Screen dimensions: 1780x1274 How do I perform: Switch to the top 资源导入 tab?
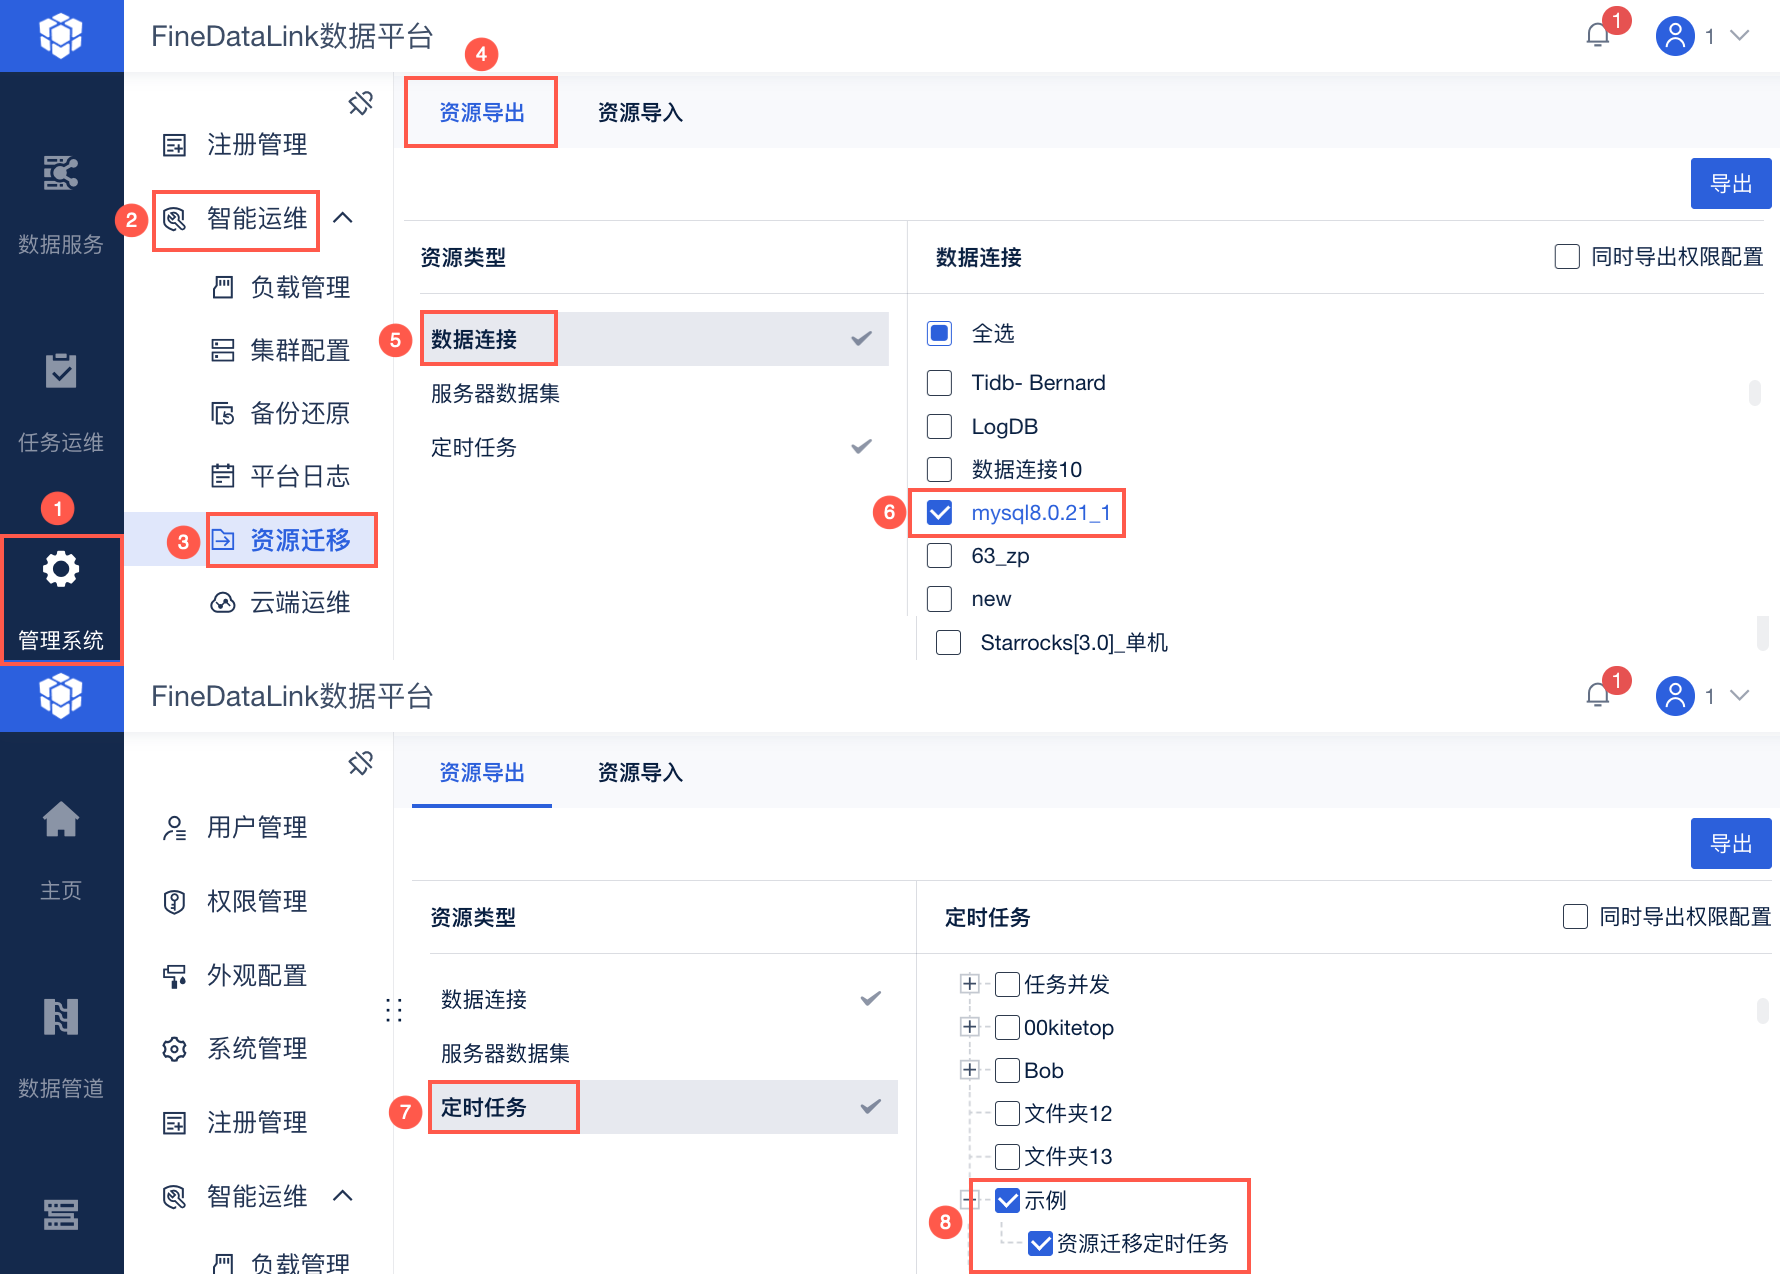pos(640,113)
